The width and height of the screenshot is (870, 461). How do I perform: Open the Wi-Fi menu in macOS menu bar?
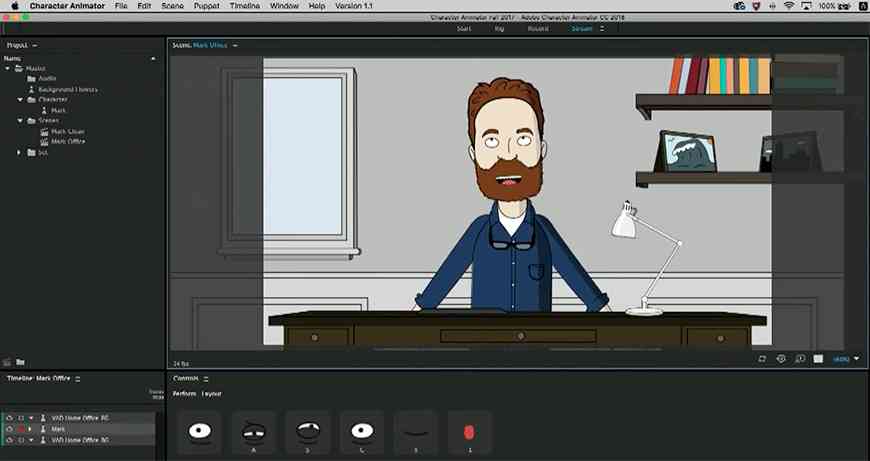[x=788, y=6]
